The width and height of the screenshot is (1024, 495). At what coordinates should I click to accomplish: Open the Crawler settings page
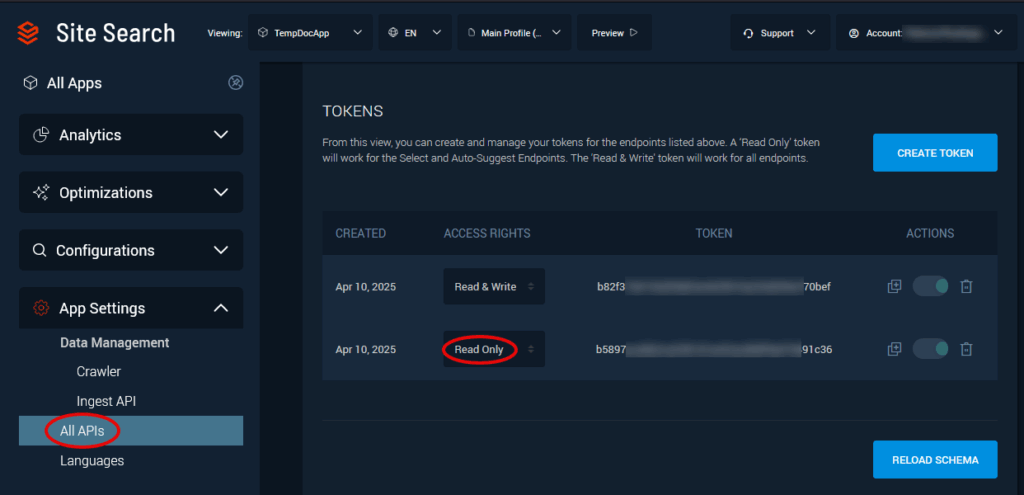(98, 371)
